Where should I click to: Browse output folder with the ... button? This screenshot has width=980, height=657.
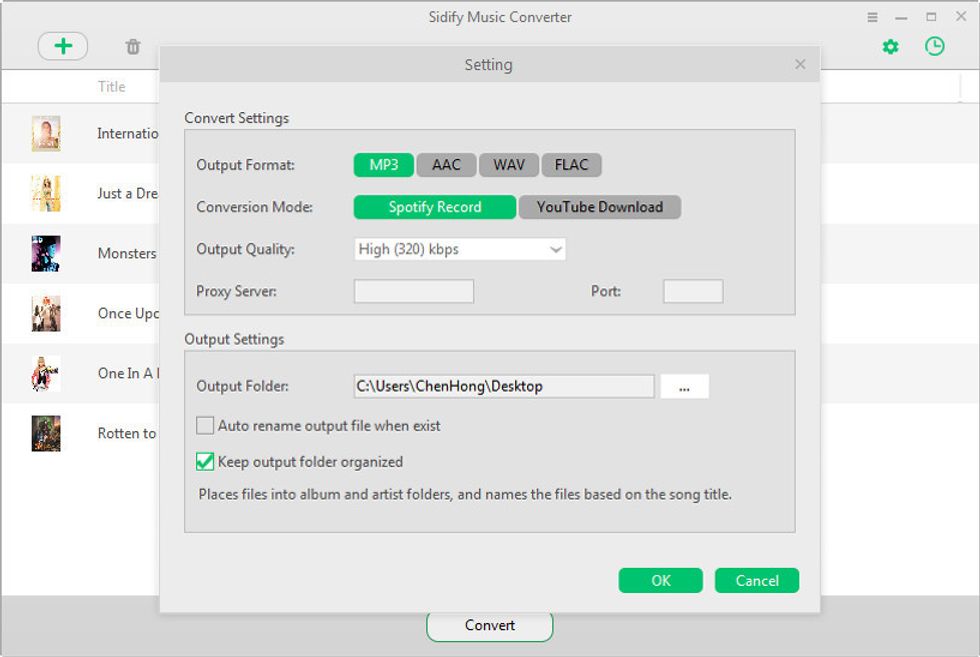[684, 386]
